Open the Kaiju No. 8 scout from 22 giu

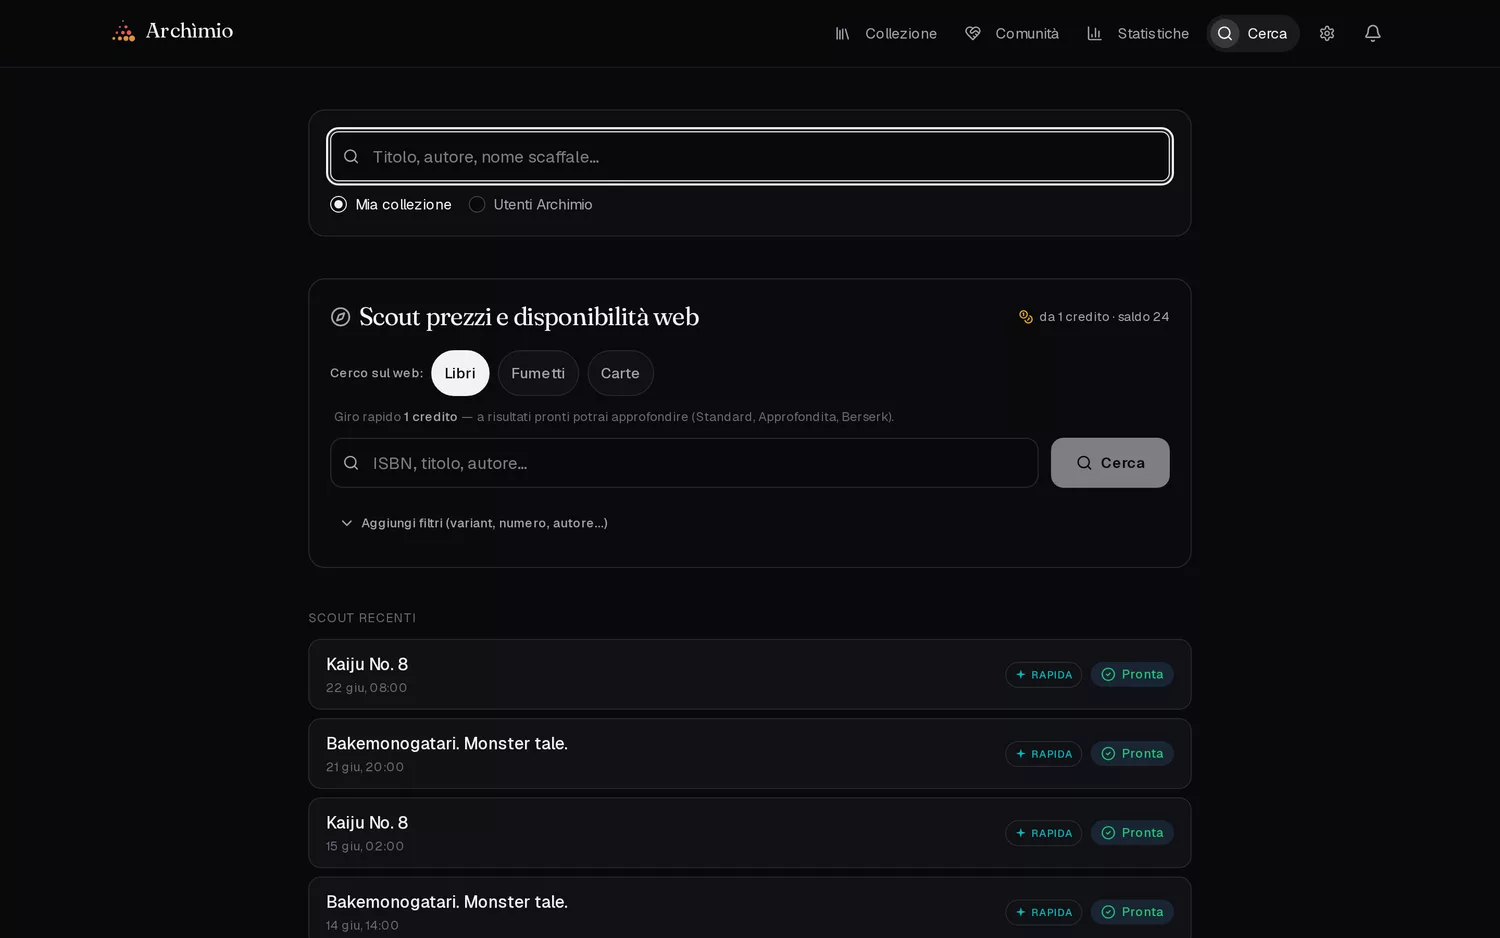[750, 674]
